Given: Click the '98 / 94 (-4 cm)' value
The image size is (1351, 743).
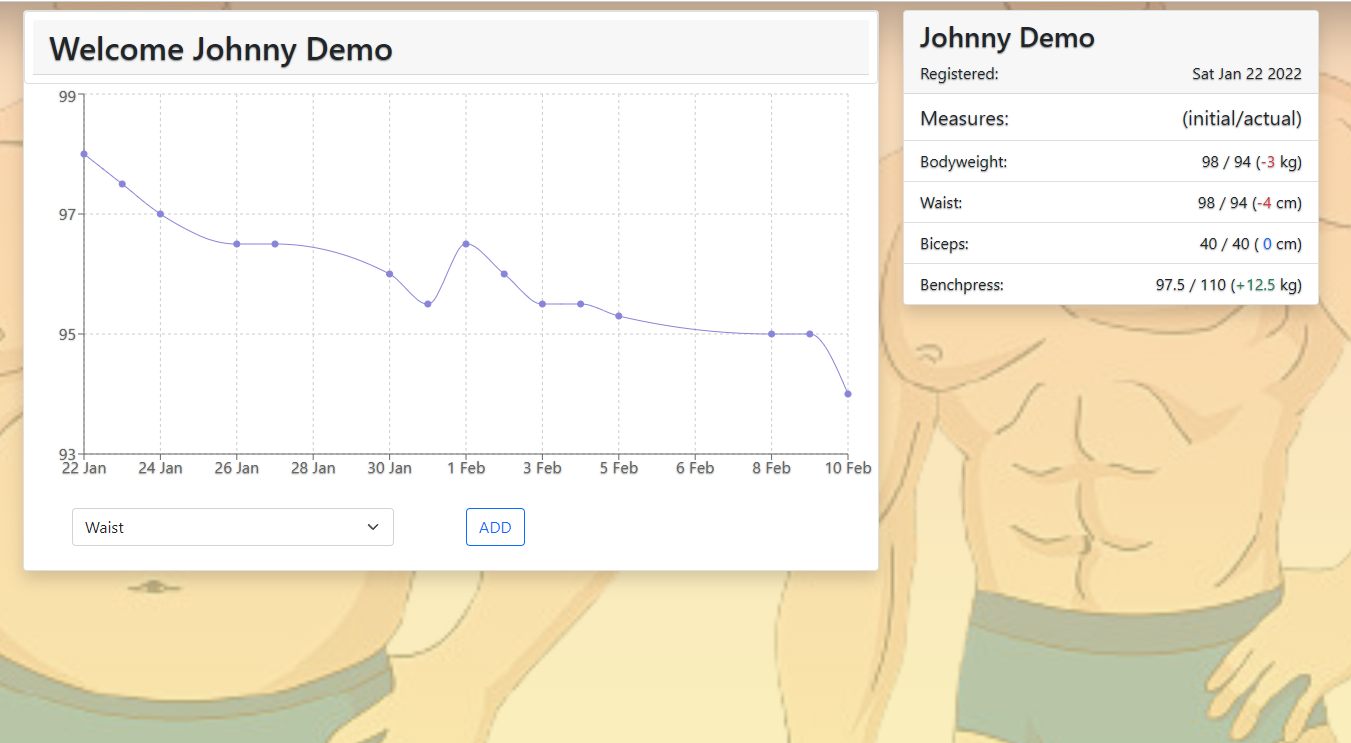Looking at the screenshot, I should click(x=1250, y=203).
